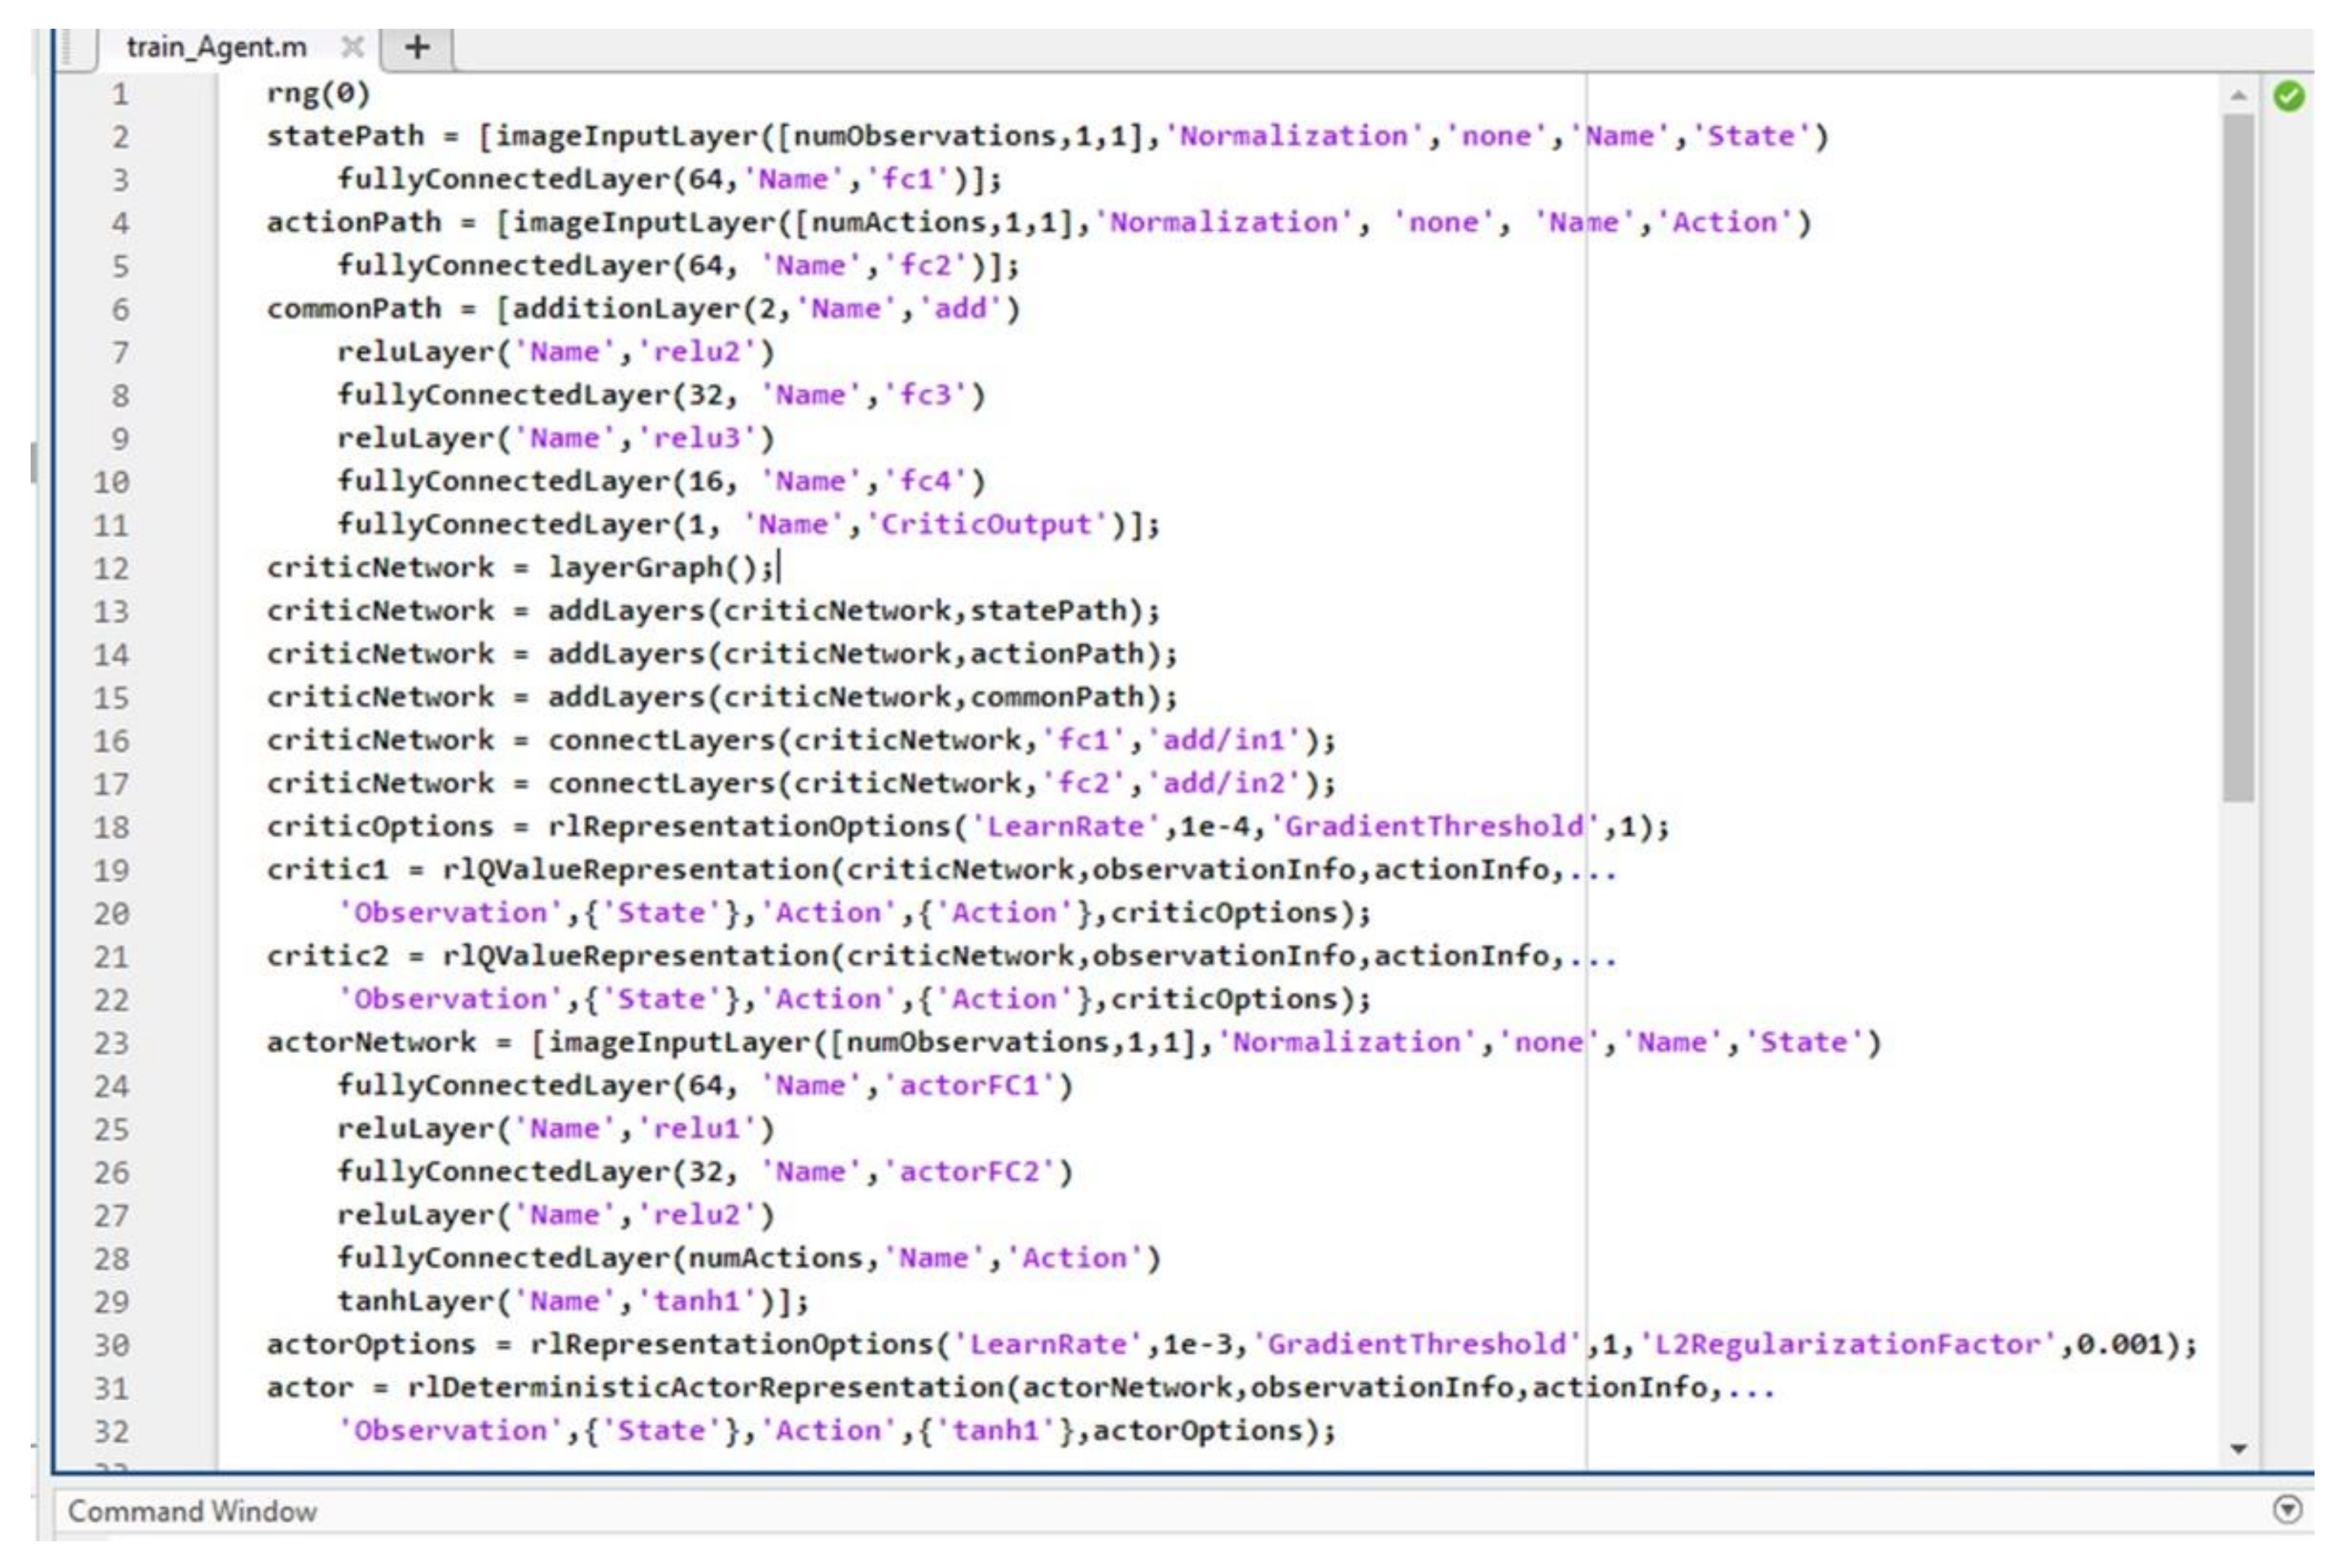
Task: Click the green code analyzer checkmark indicator
Action: pos(2288,96)
